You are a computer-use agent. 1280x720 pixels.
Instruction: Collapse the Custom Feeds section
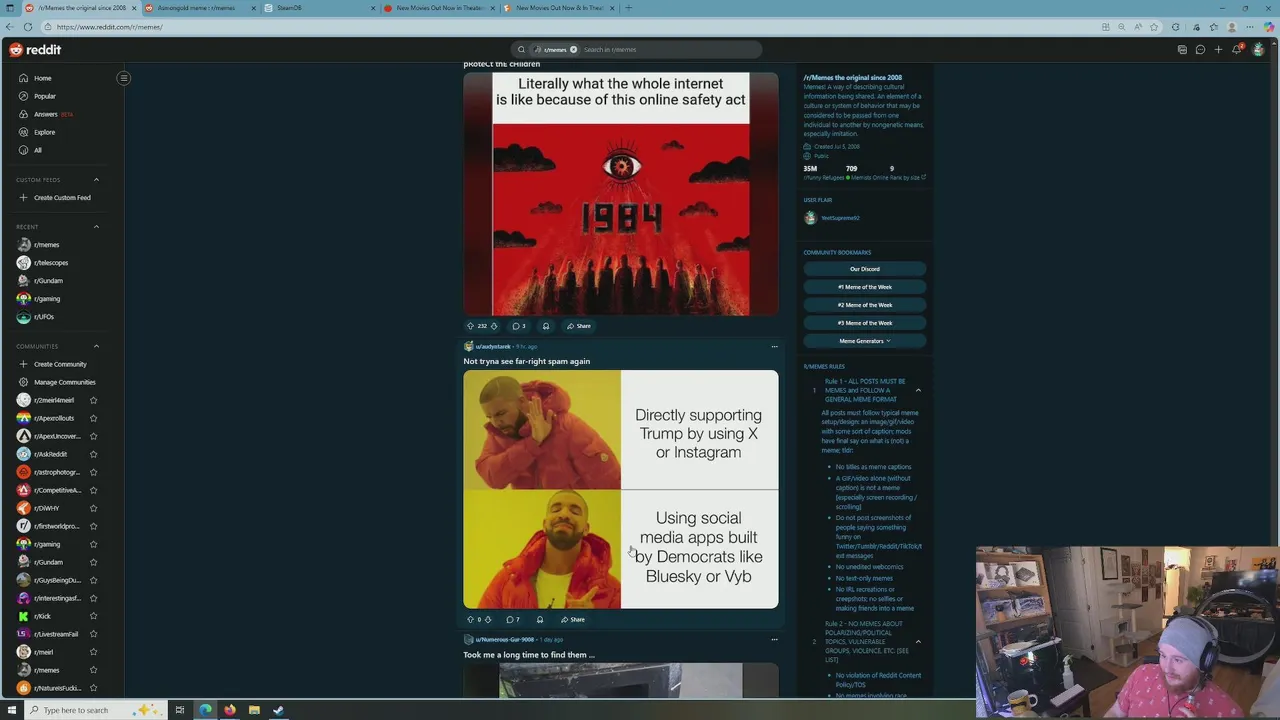96,180
